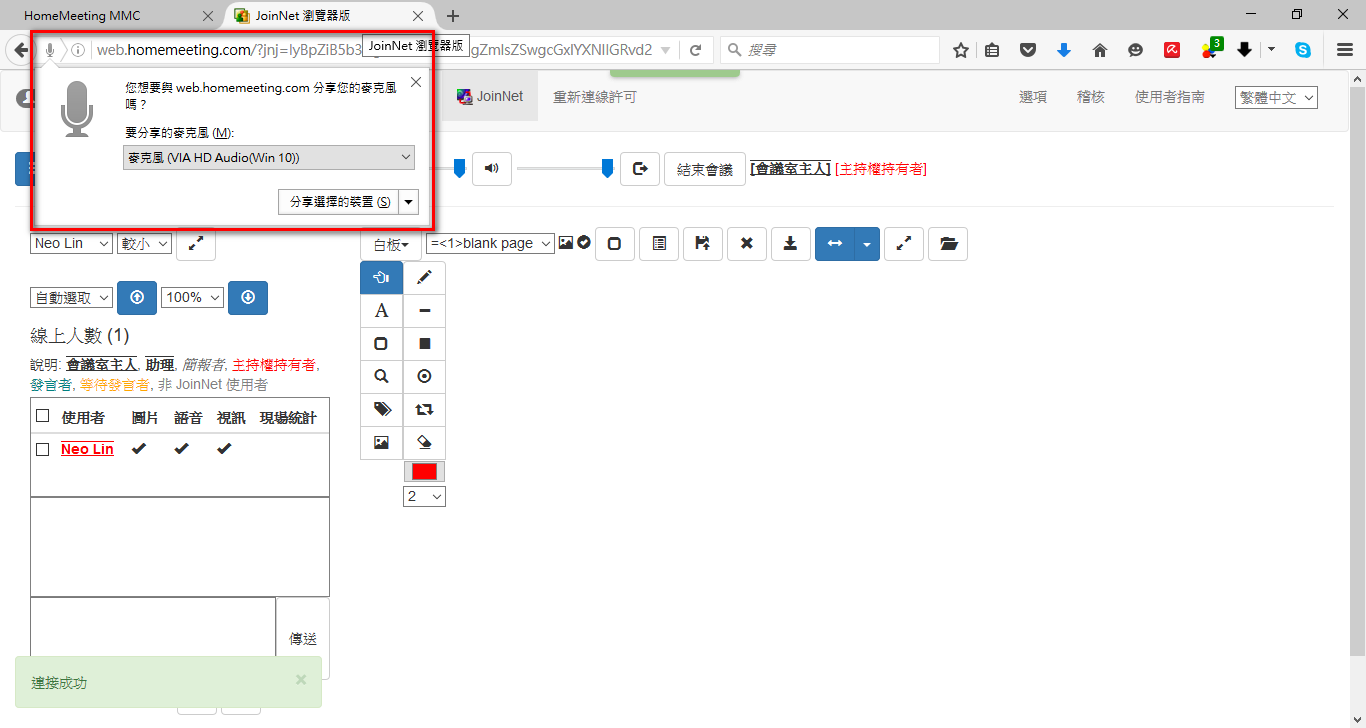Screen dimensions: 1366x728
Task: Select the pencil drawing tool
Action: pyautogui.click(x=424, y=278)
